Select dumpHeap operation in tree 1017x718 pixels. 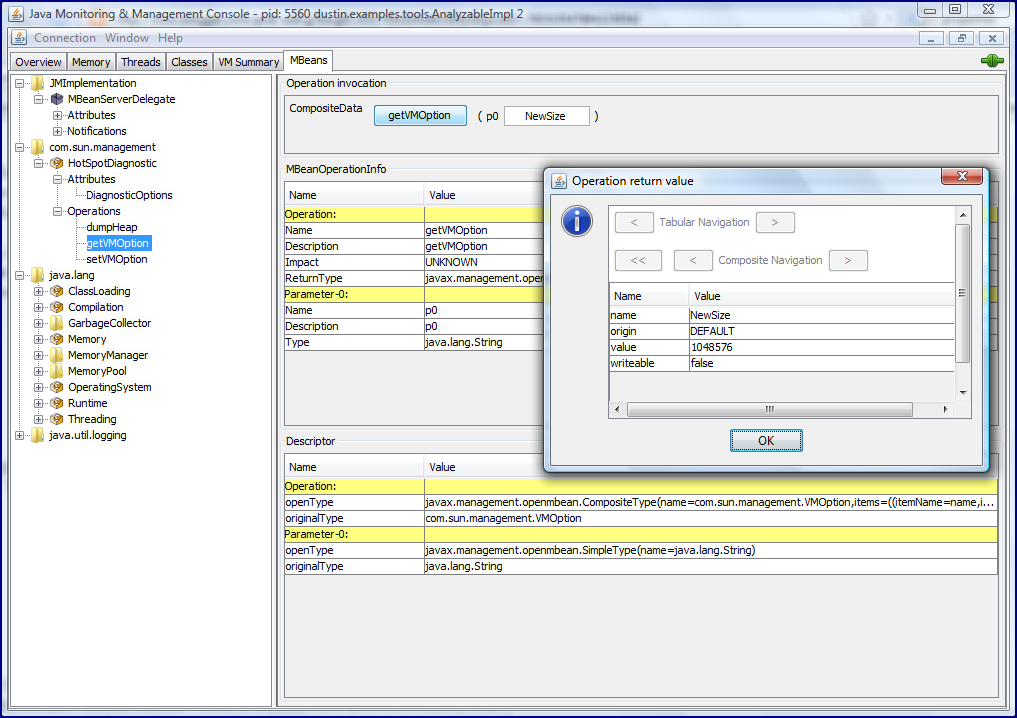[x=112, y=227]
